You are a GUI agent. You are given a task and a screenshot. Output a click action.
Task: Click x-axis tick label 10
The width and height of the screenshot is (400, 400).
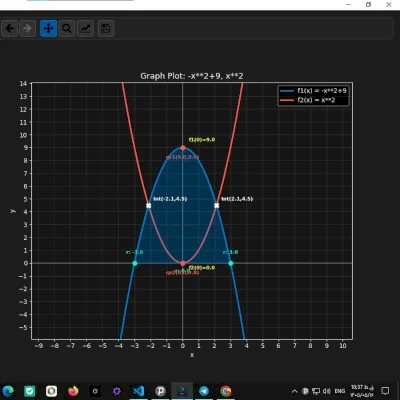pos(343,346)
